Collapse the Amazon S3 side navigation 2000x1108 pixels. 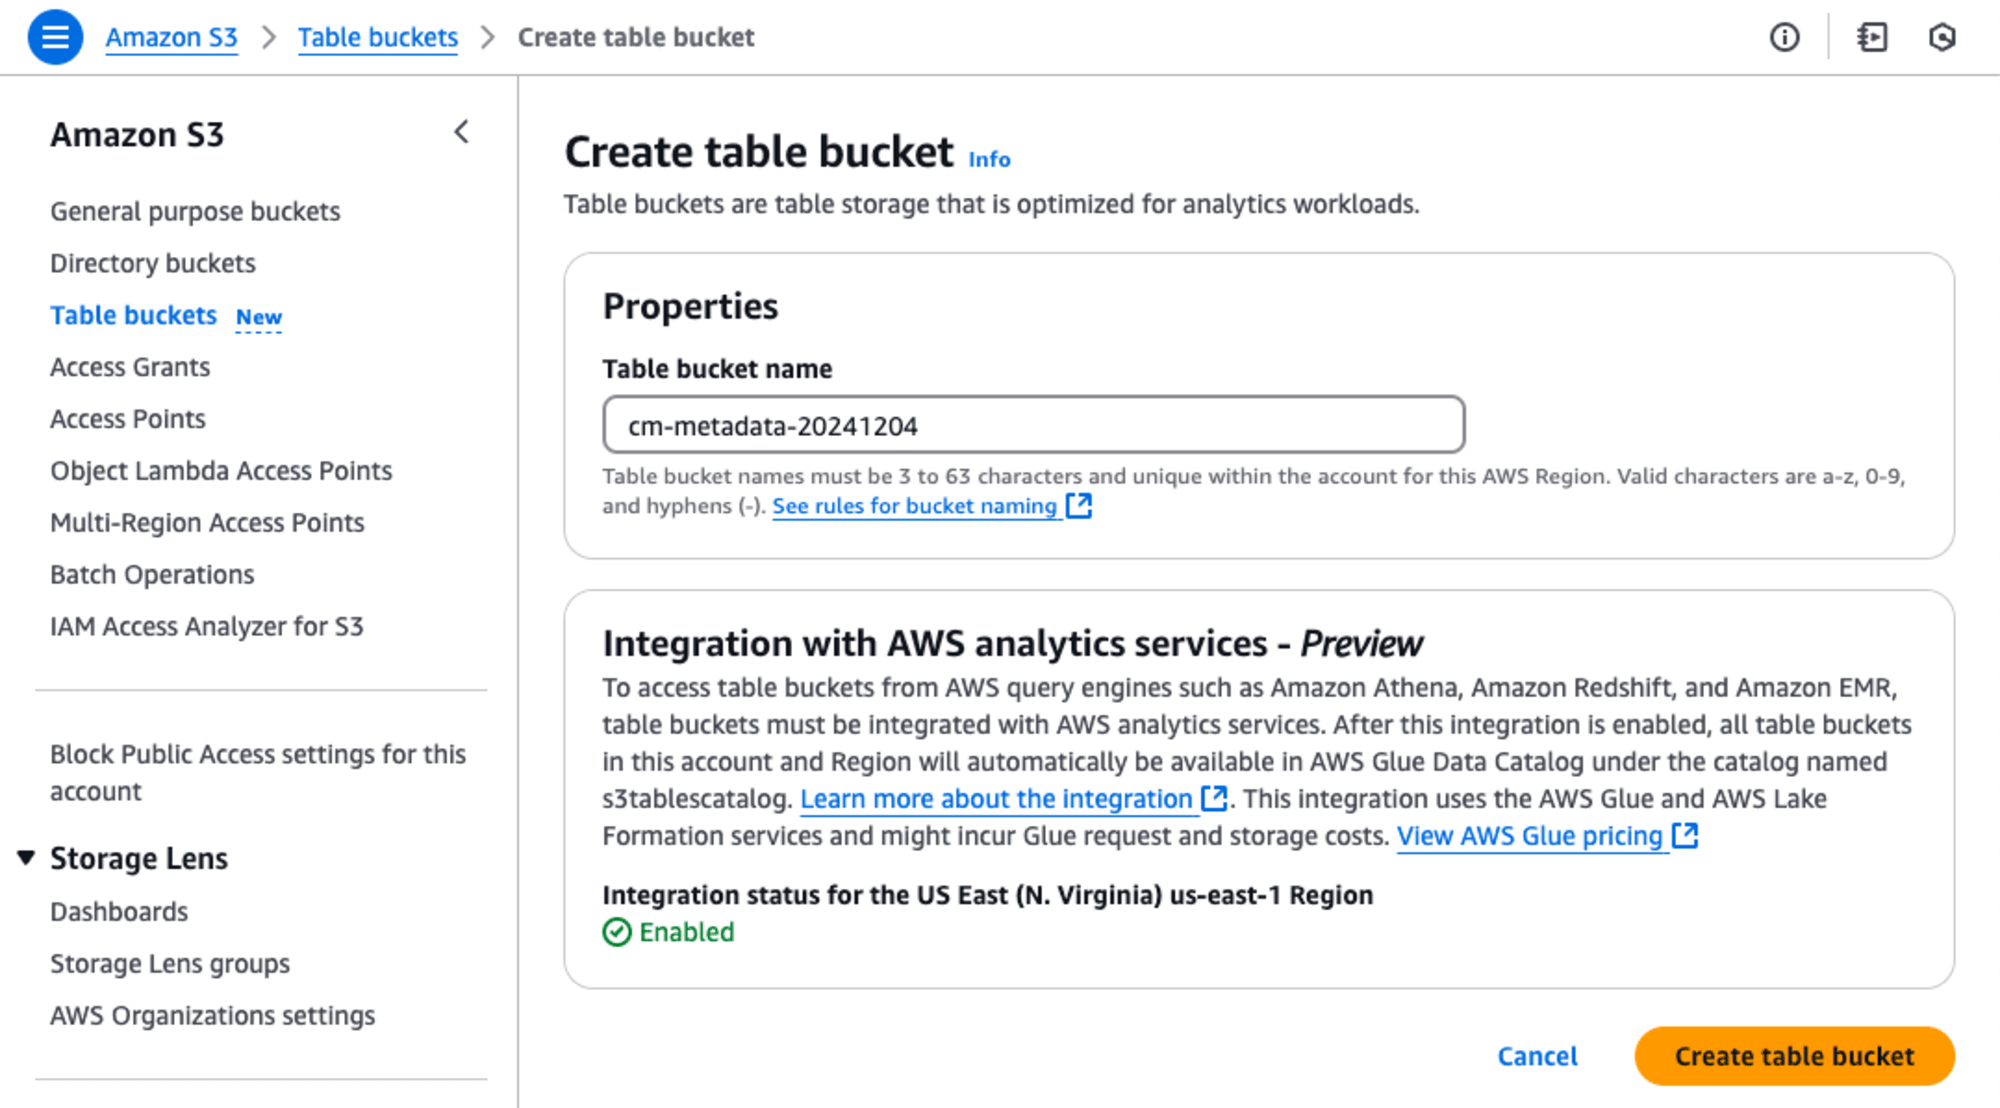pos(461,132)
